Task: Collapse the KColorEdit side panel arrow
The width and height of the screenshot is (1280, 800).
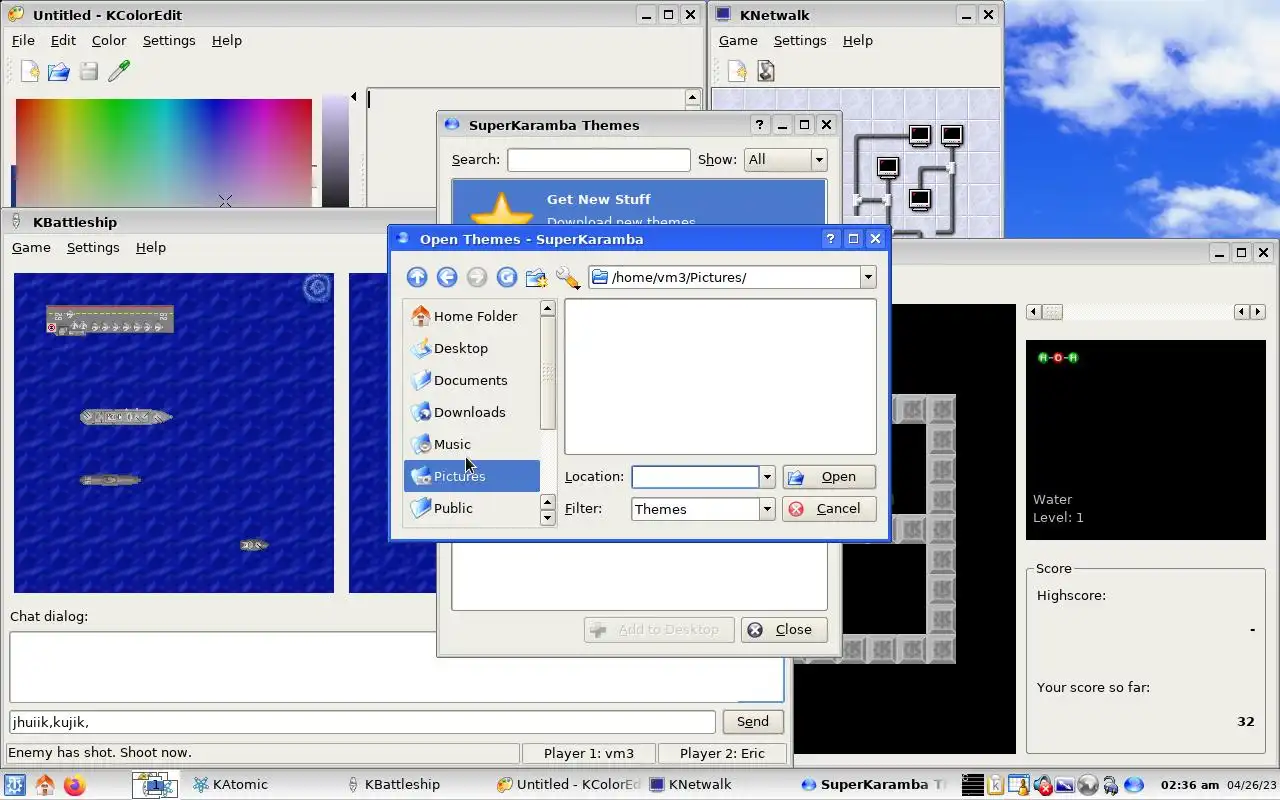Action: tap(354, 97)
